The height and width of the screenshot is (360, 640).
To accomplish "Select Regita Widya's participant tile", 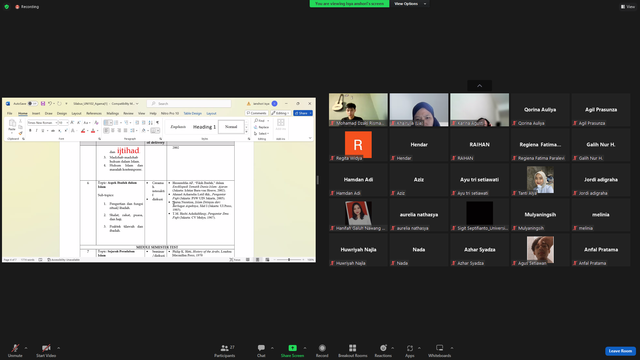I will [x=358, y=144].
